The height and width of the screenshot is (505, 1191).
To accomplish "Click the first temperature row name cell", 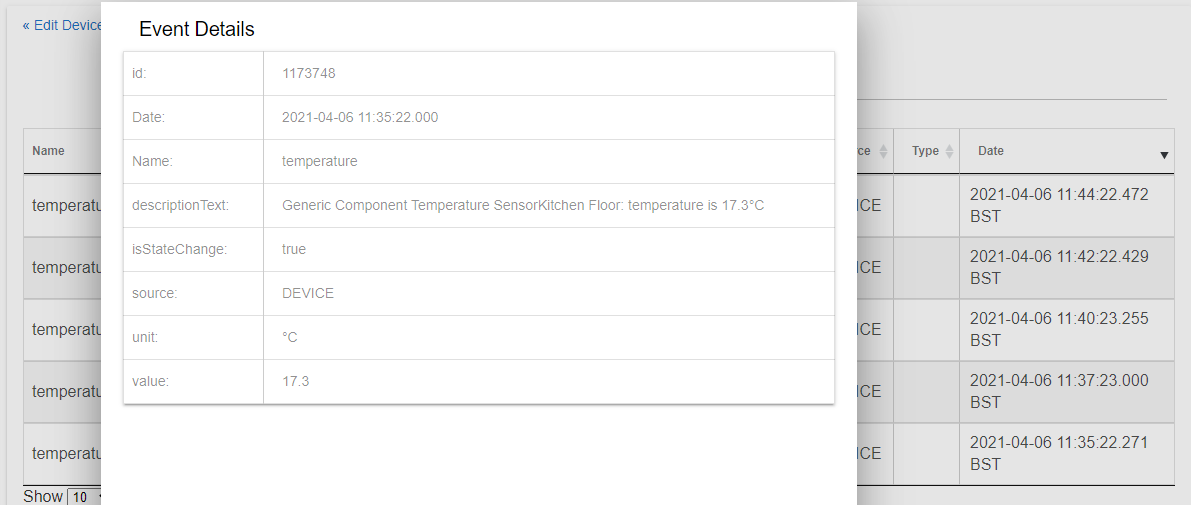I will click(x=67, y=206).
